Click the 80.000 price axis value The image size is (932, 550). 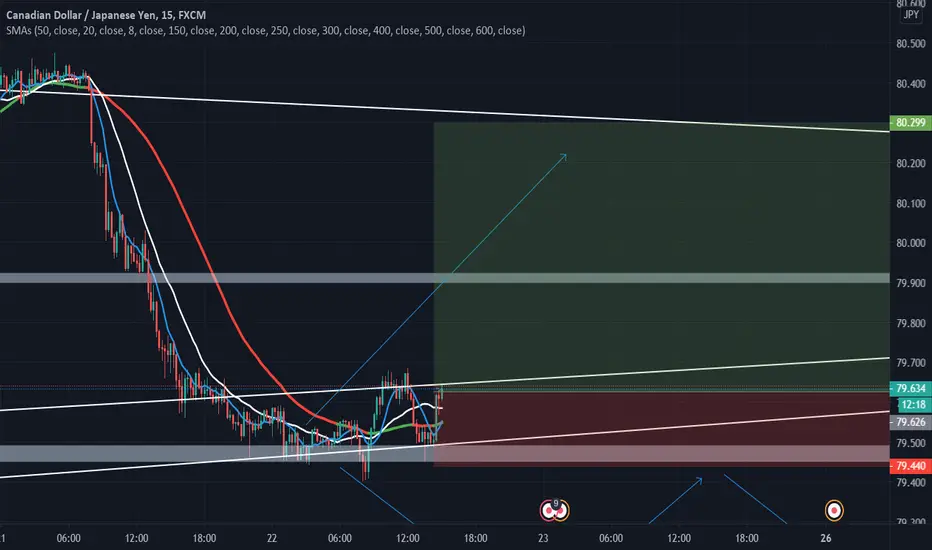tap(911, 243)
